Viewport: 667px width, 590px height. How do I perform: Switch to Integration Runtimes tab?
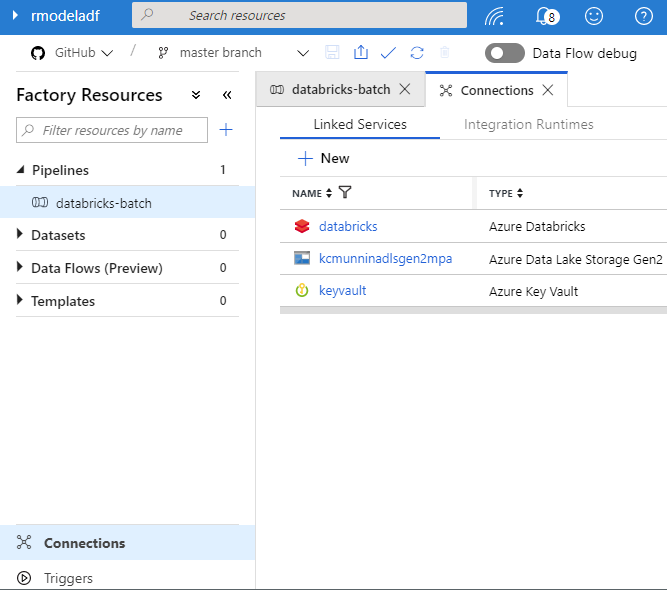[528, 124]
